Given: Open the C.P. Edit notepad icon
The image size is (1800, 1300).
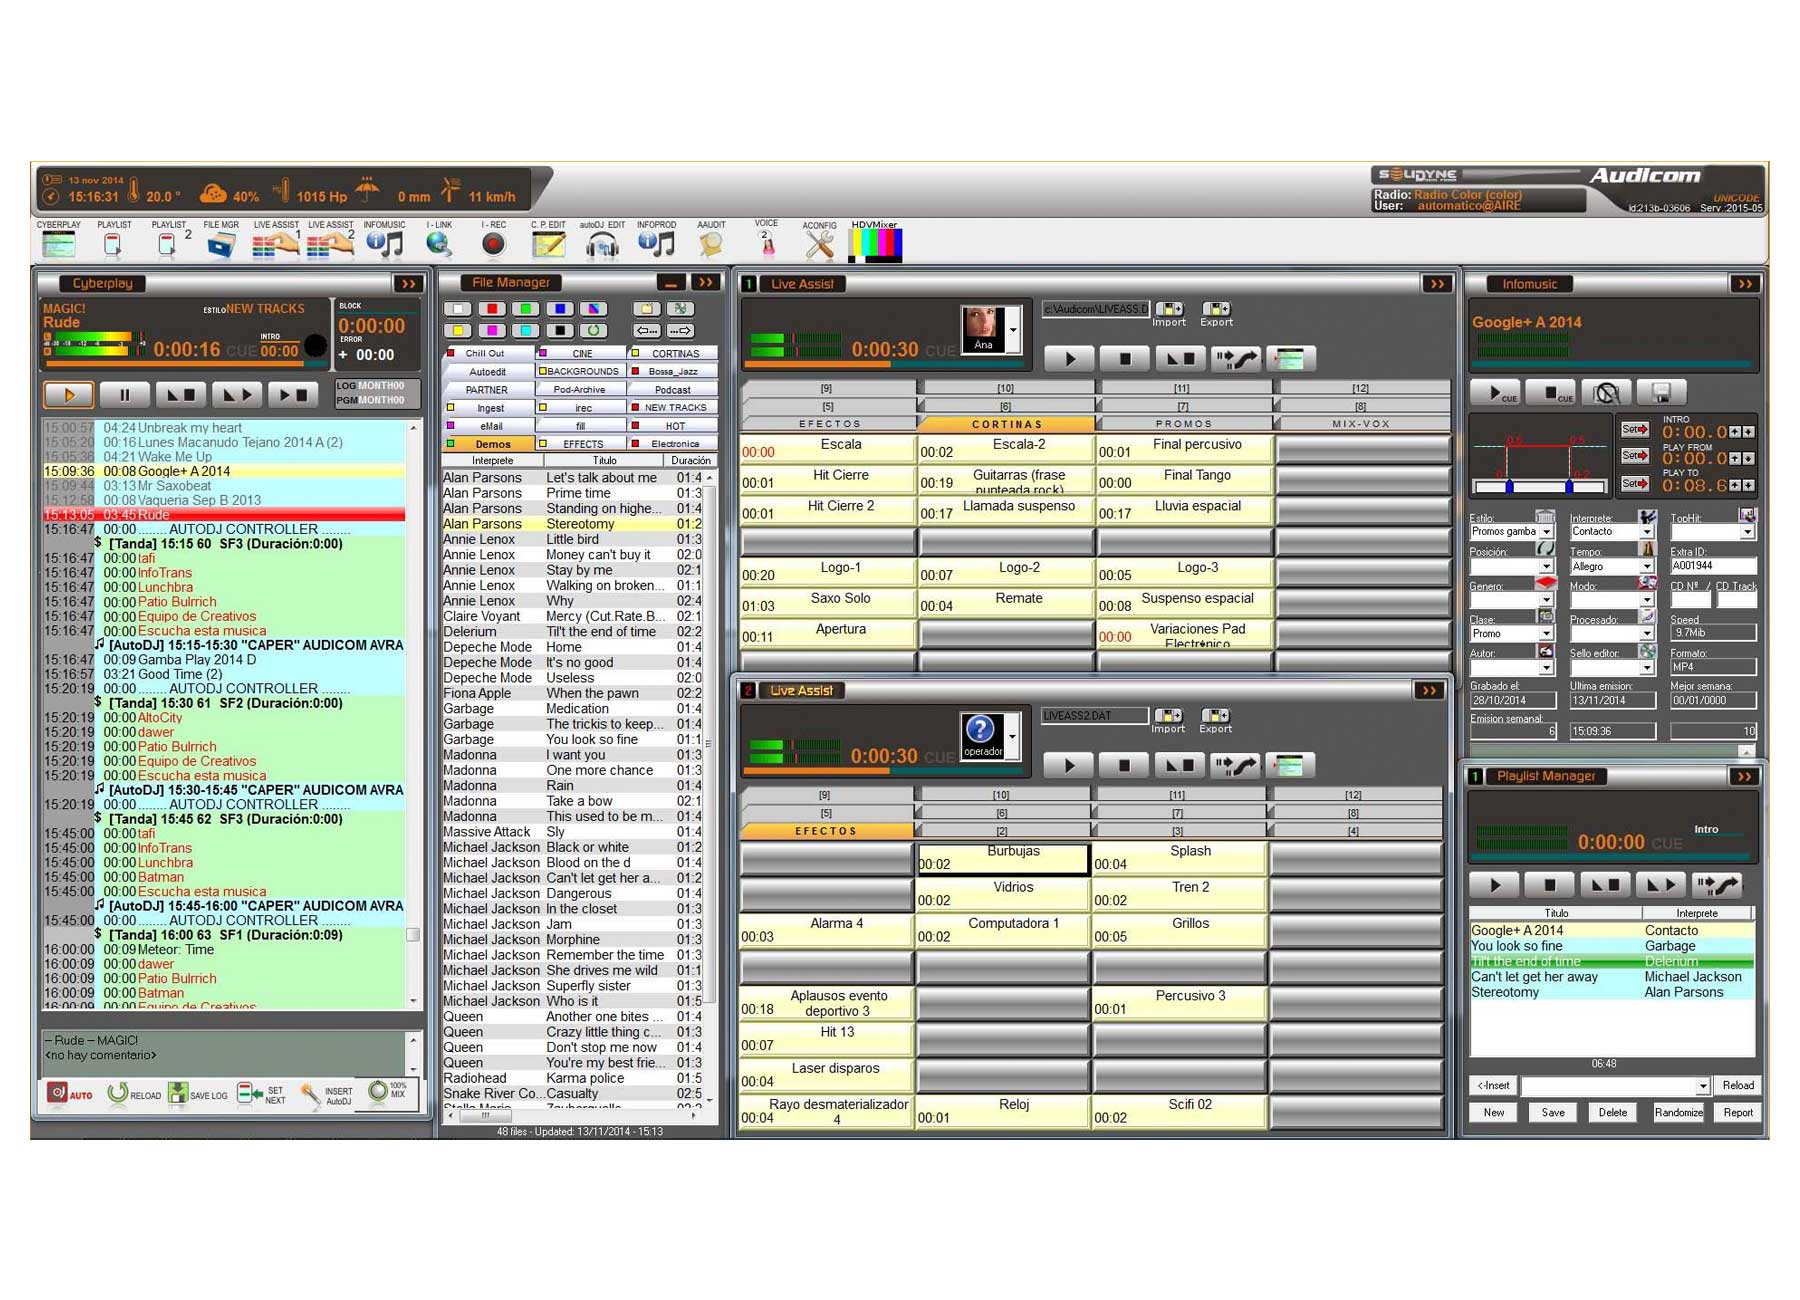Looking at the screenshot, I should (x=548, y=243).
